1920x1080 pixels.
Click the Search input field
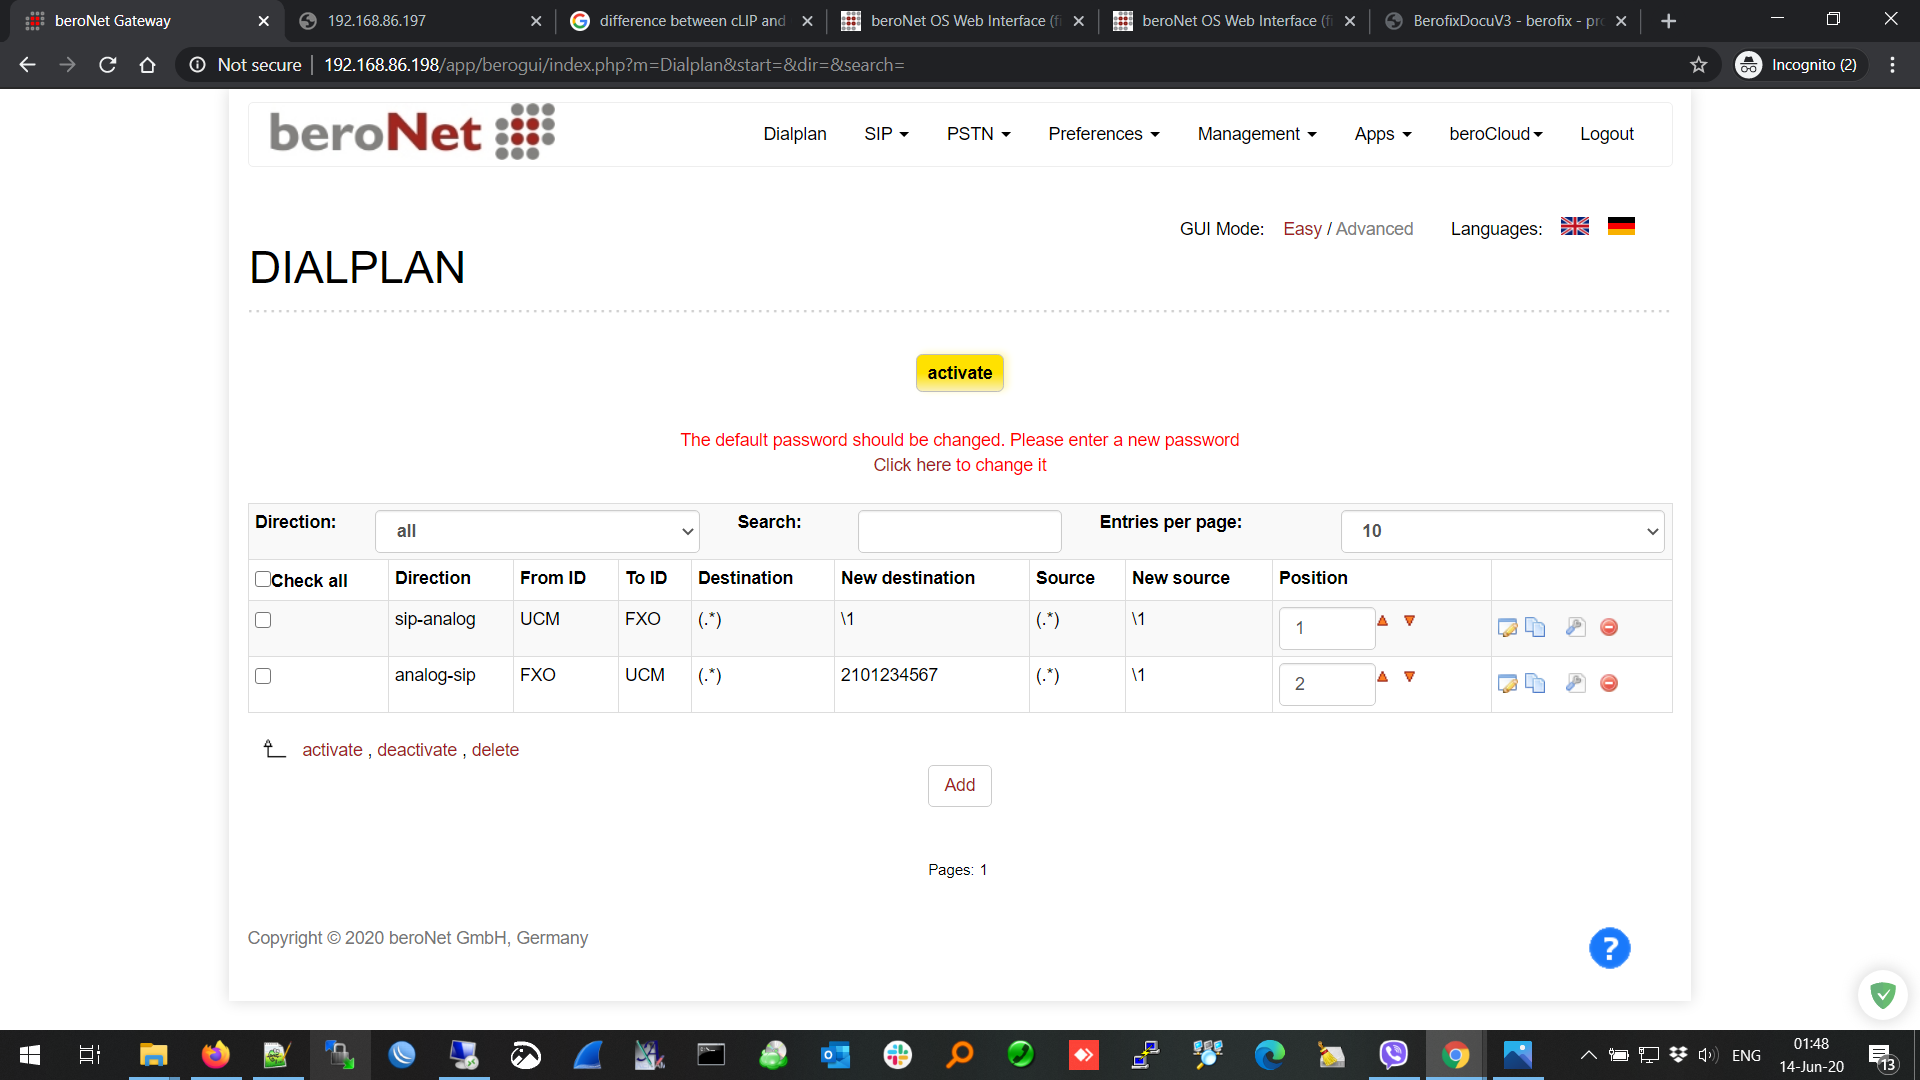point(959,531)
